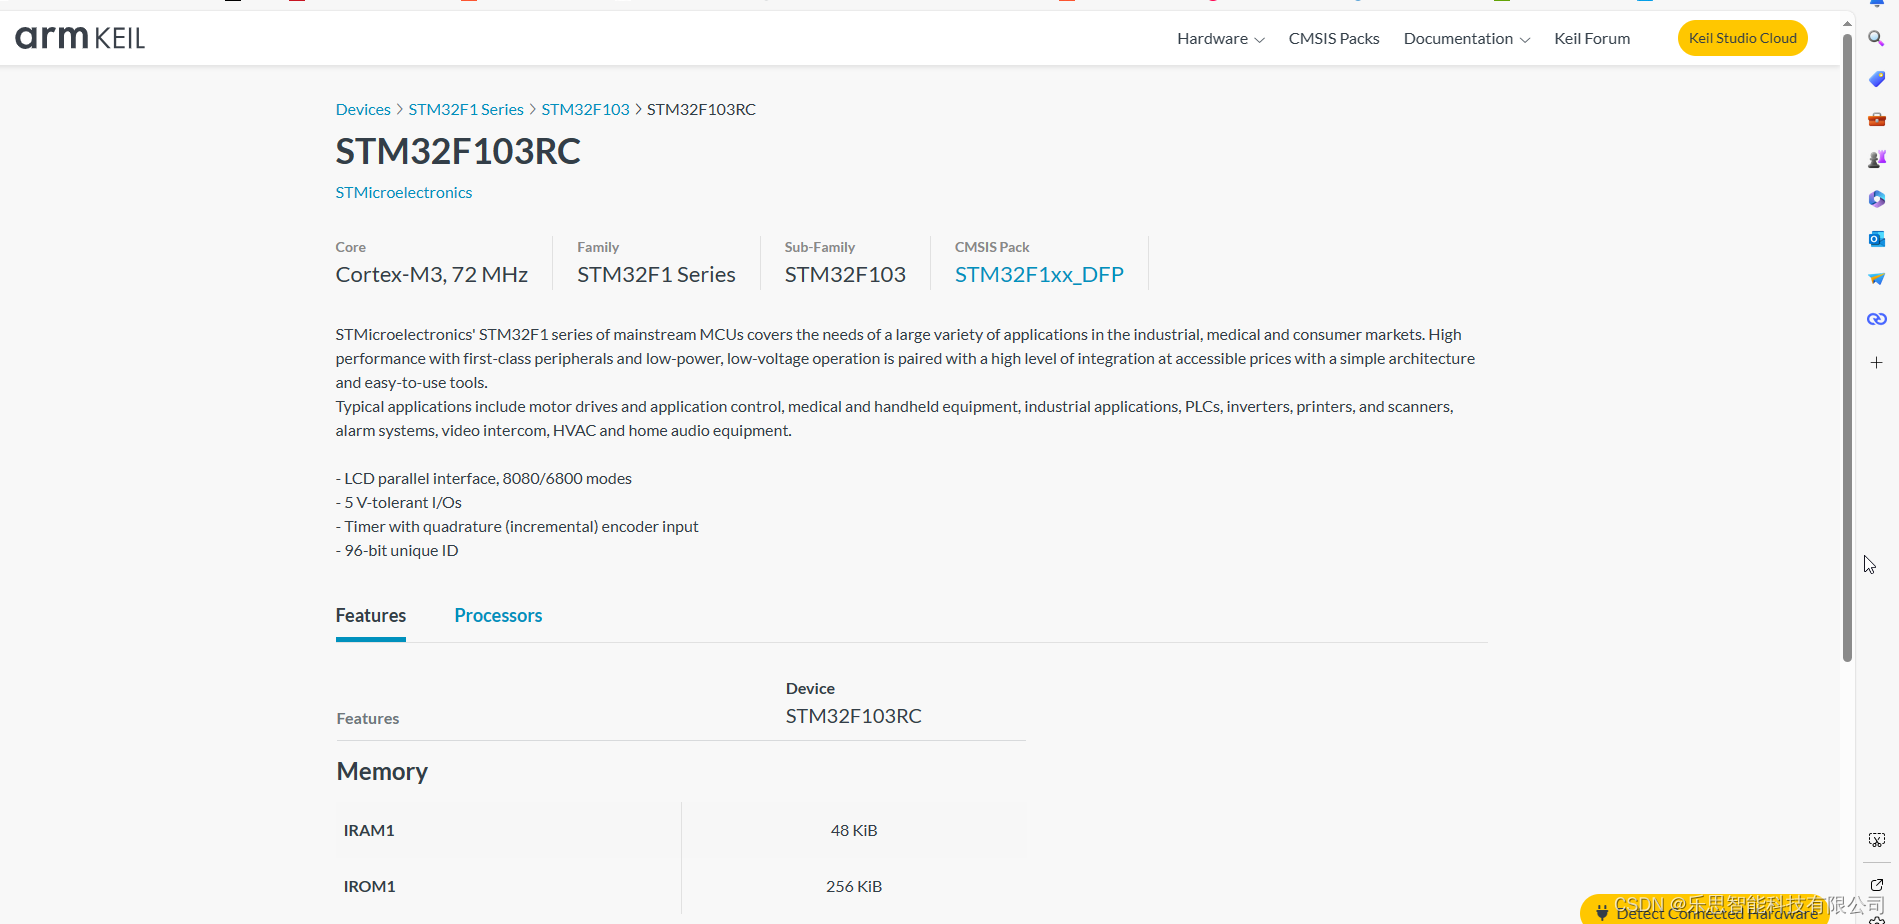
Task: Open the Games chess piece sidebar icon
Action: click(1876, 159)
